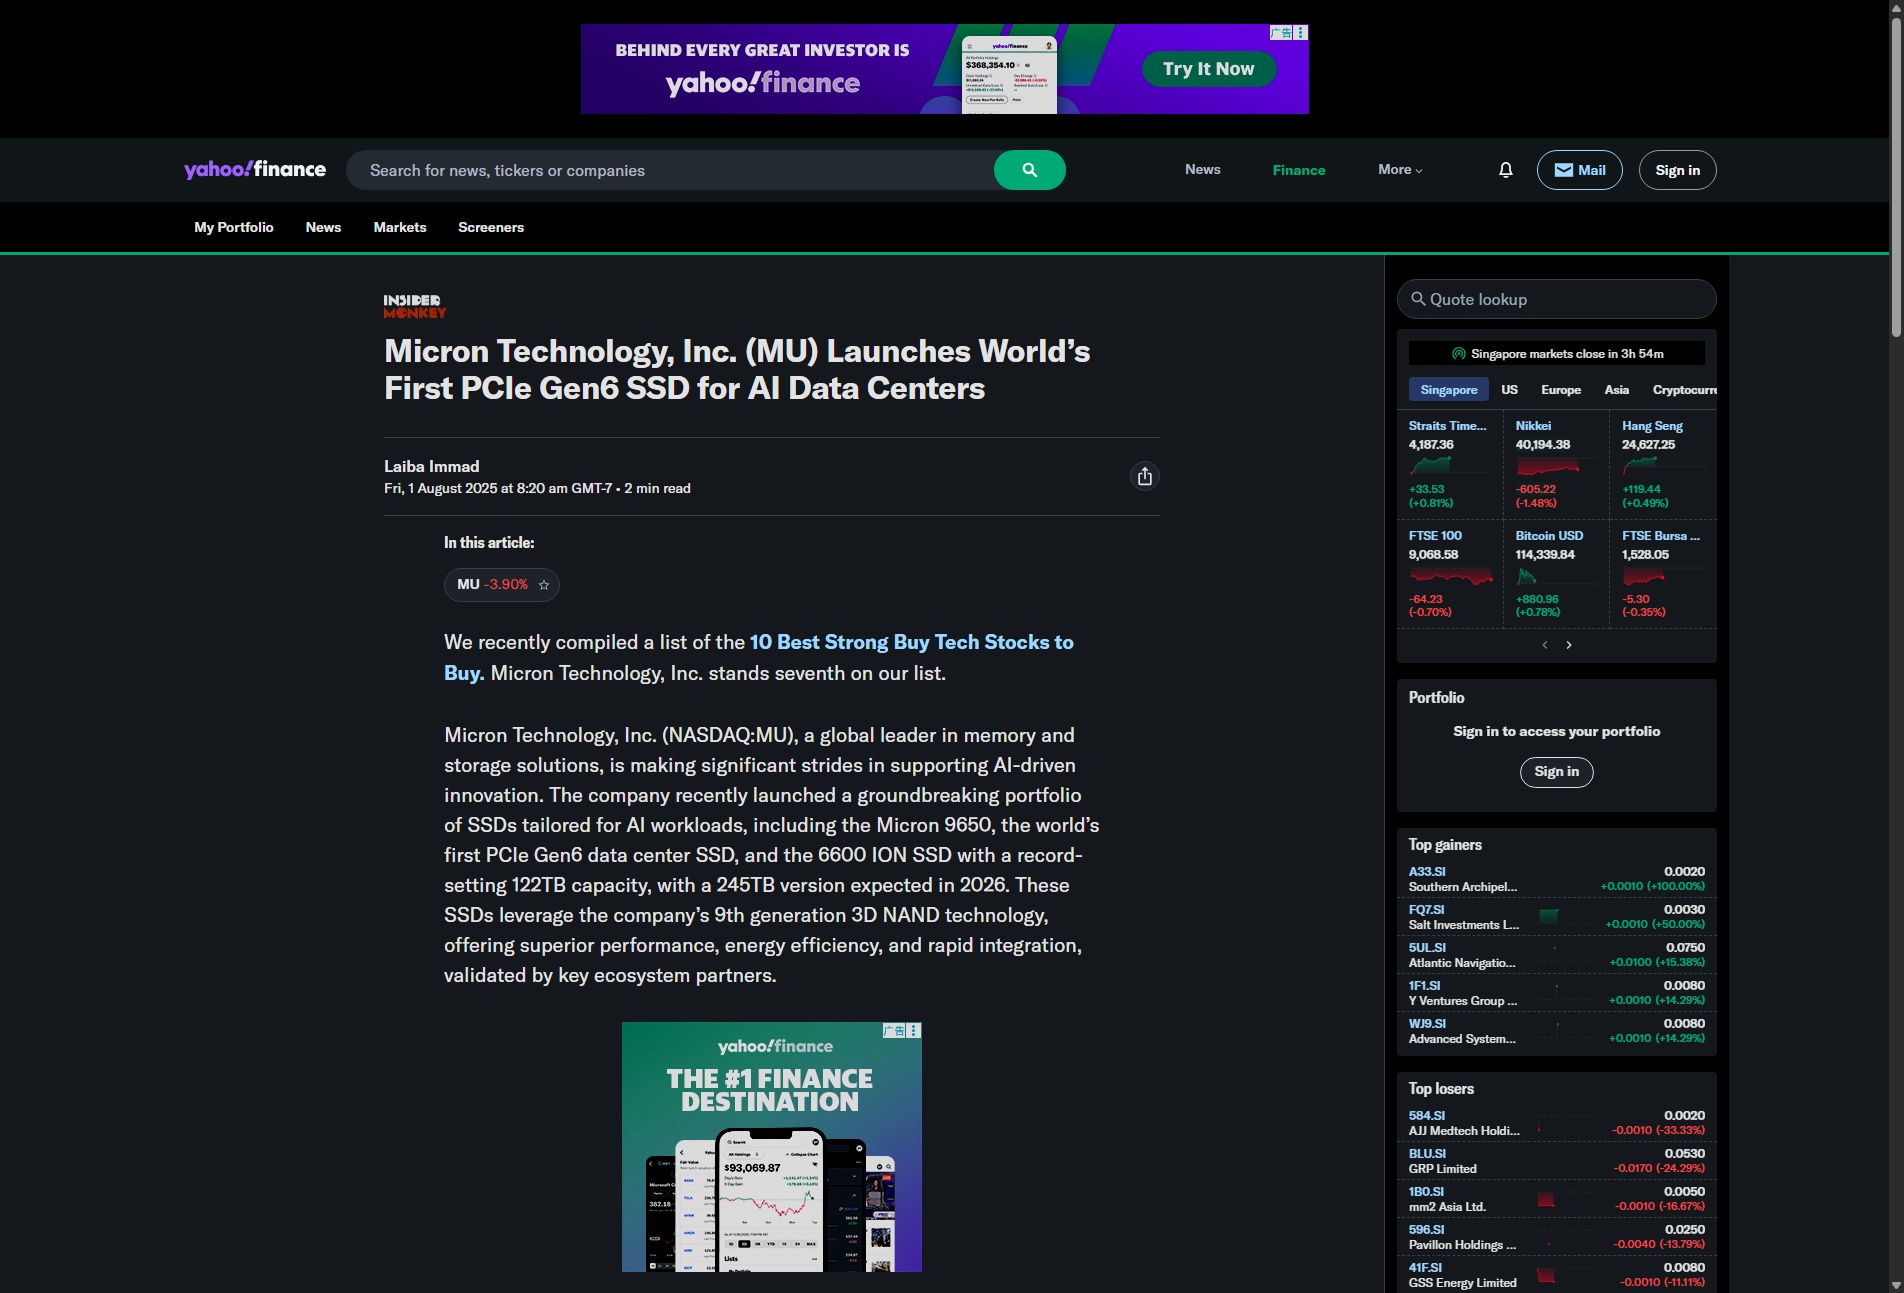
Task: Click the MU ticker chip
Action: tap(501, 585)
